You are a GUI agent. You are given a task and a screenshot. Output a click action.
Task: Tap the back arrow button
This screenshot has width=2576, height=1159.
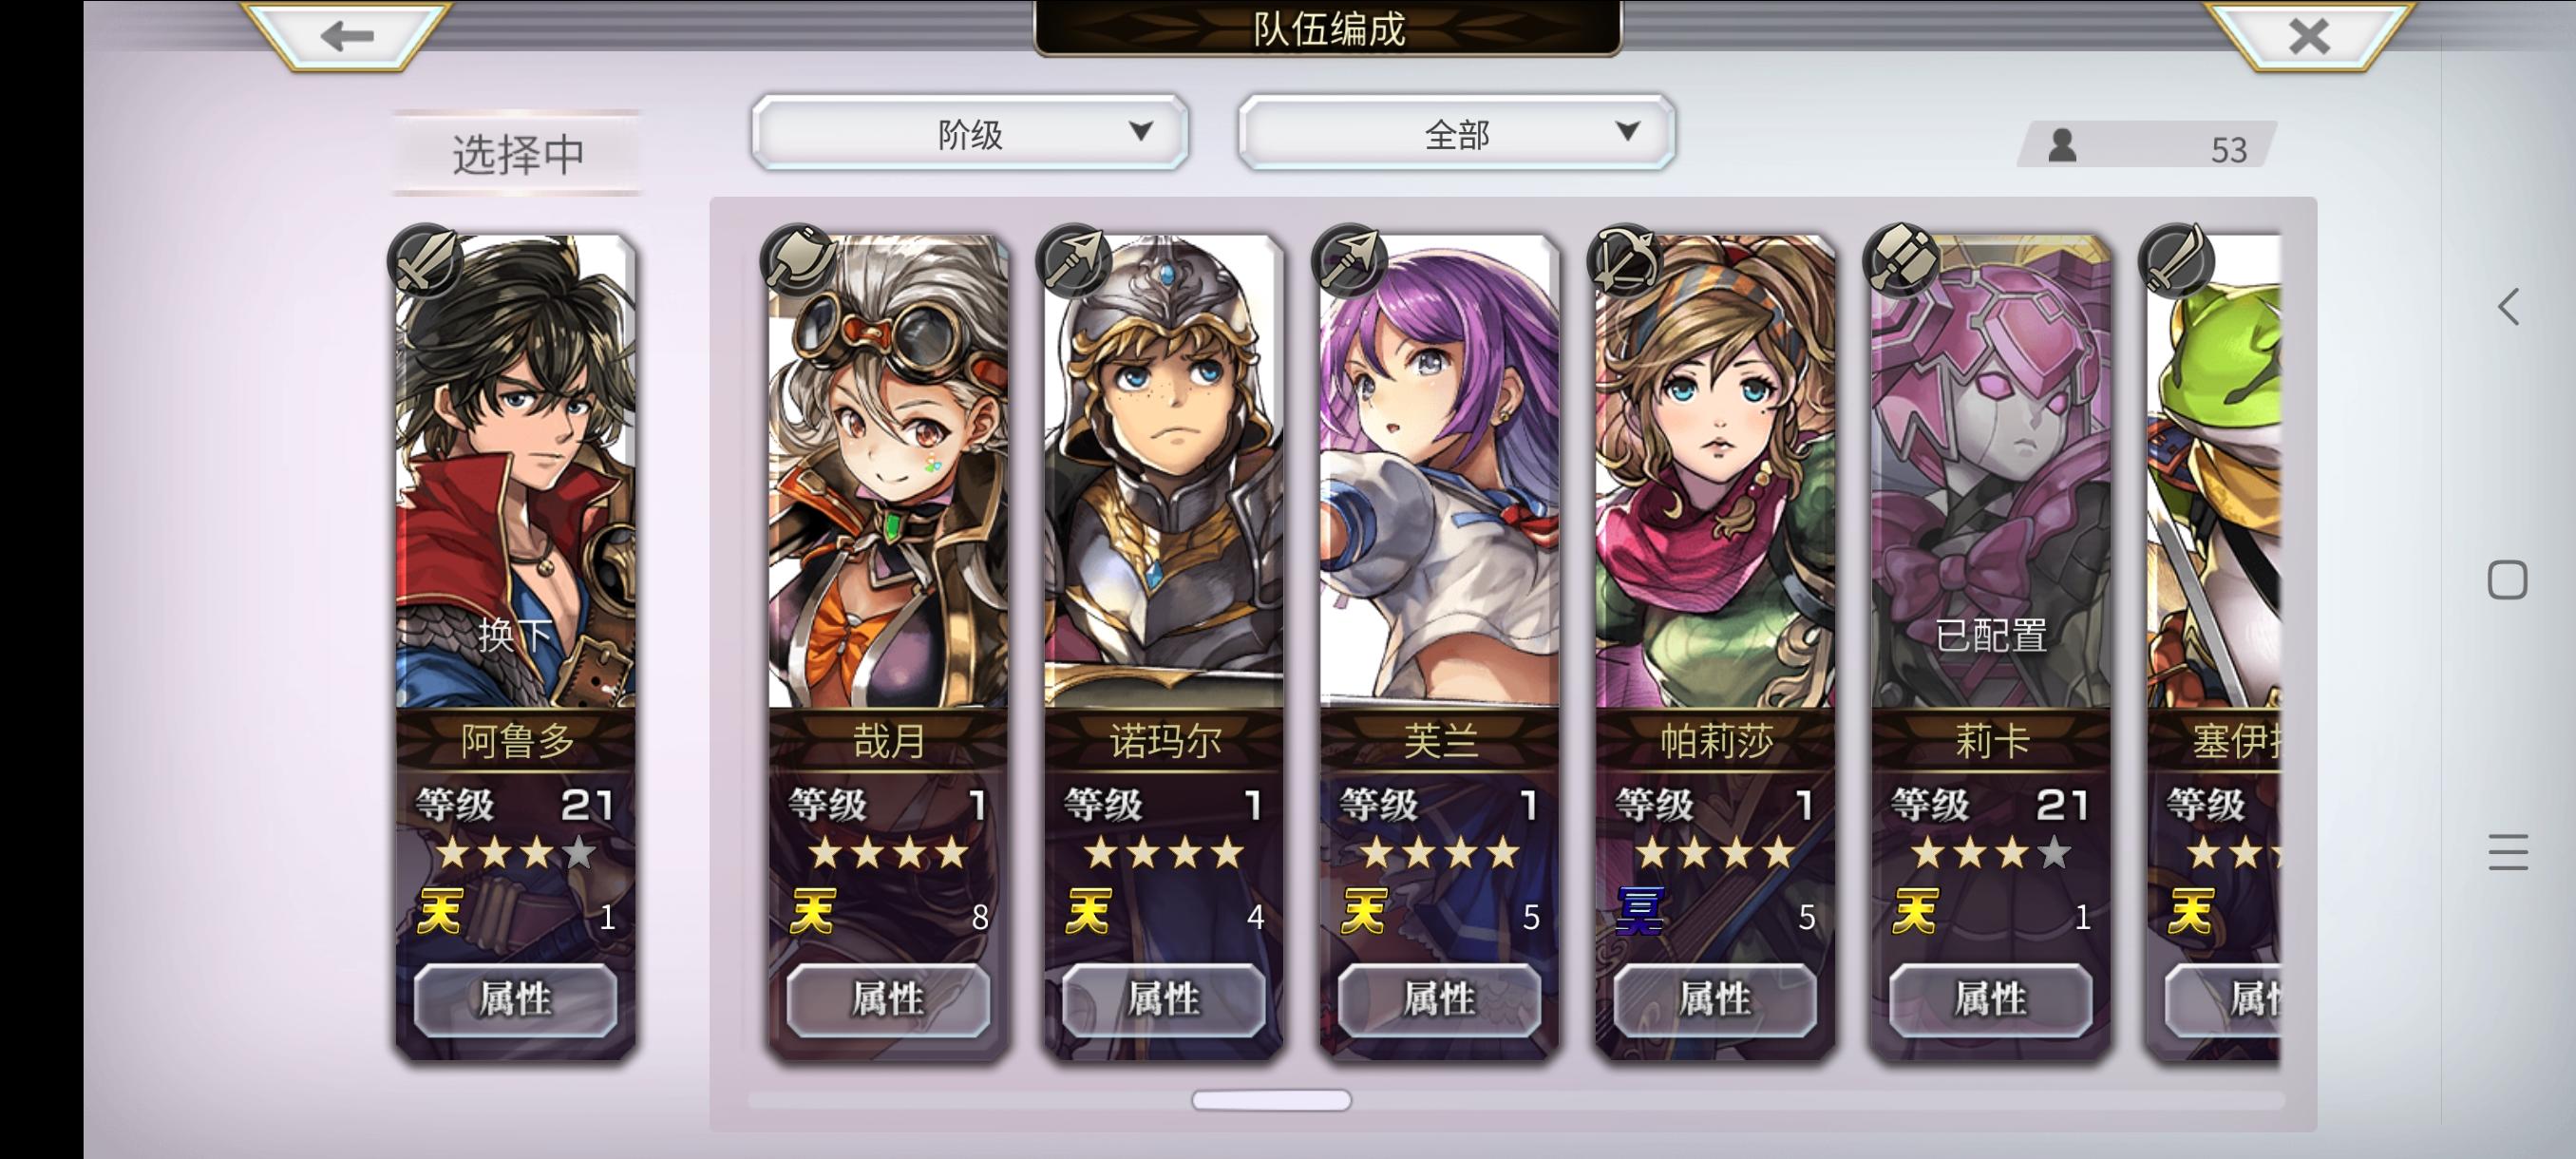(x=347, y=36)
